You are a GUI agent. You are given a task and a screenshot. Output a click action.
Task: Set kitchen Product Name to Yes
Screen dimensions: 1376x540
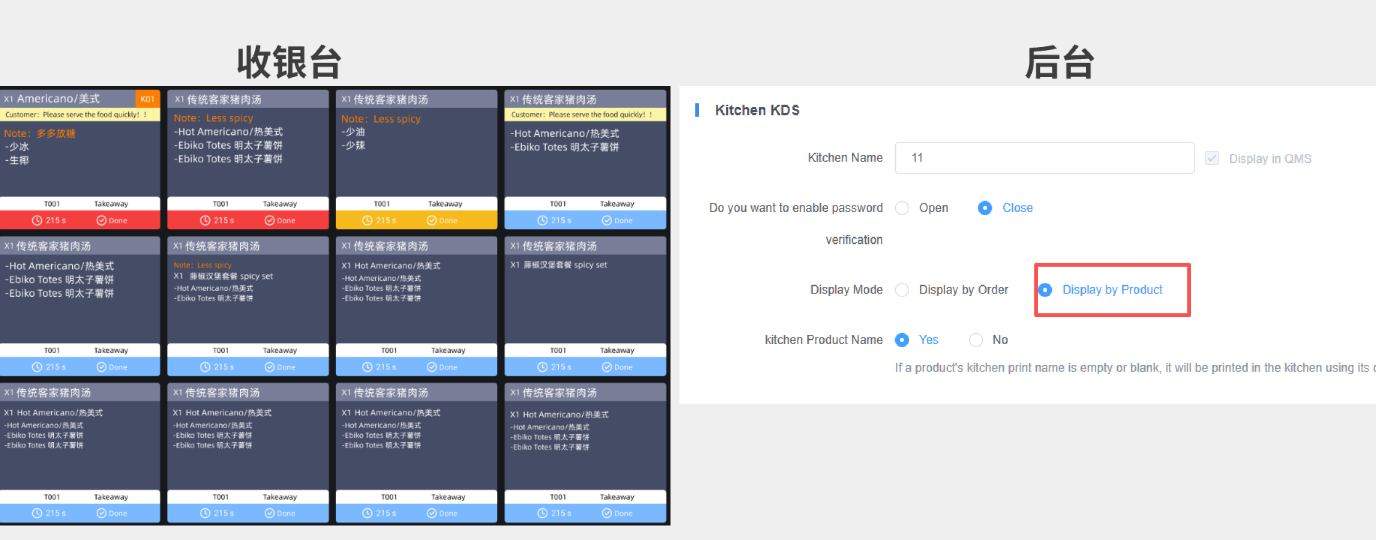coord(902,340)
